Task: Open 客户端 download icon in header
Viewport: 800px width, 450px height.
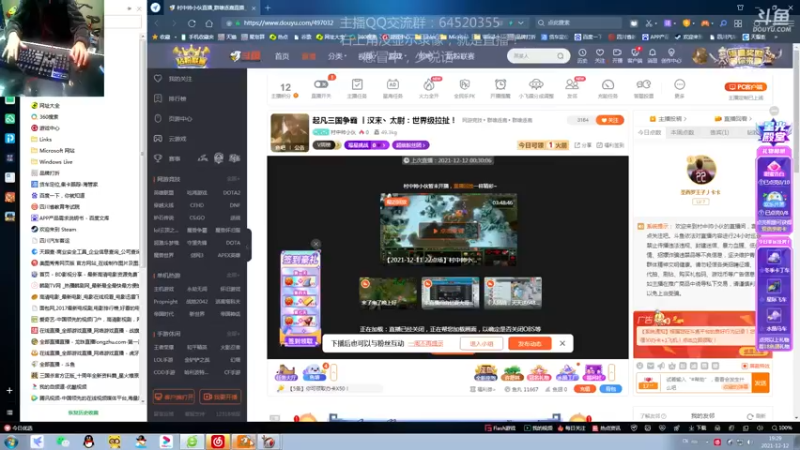Action: [635, 56]
